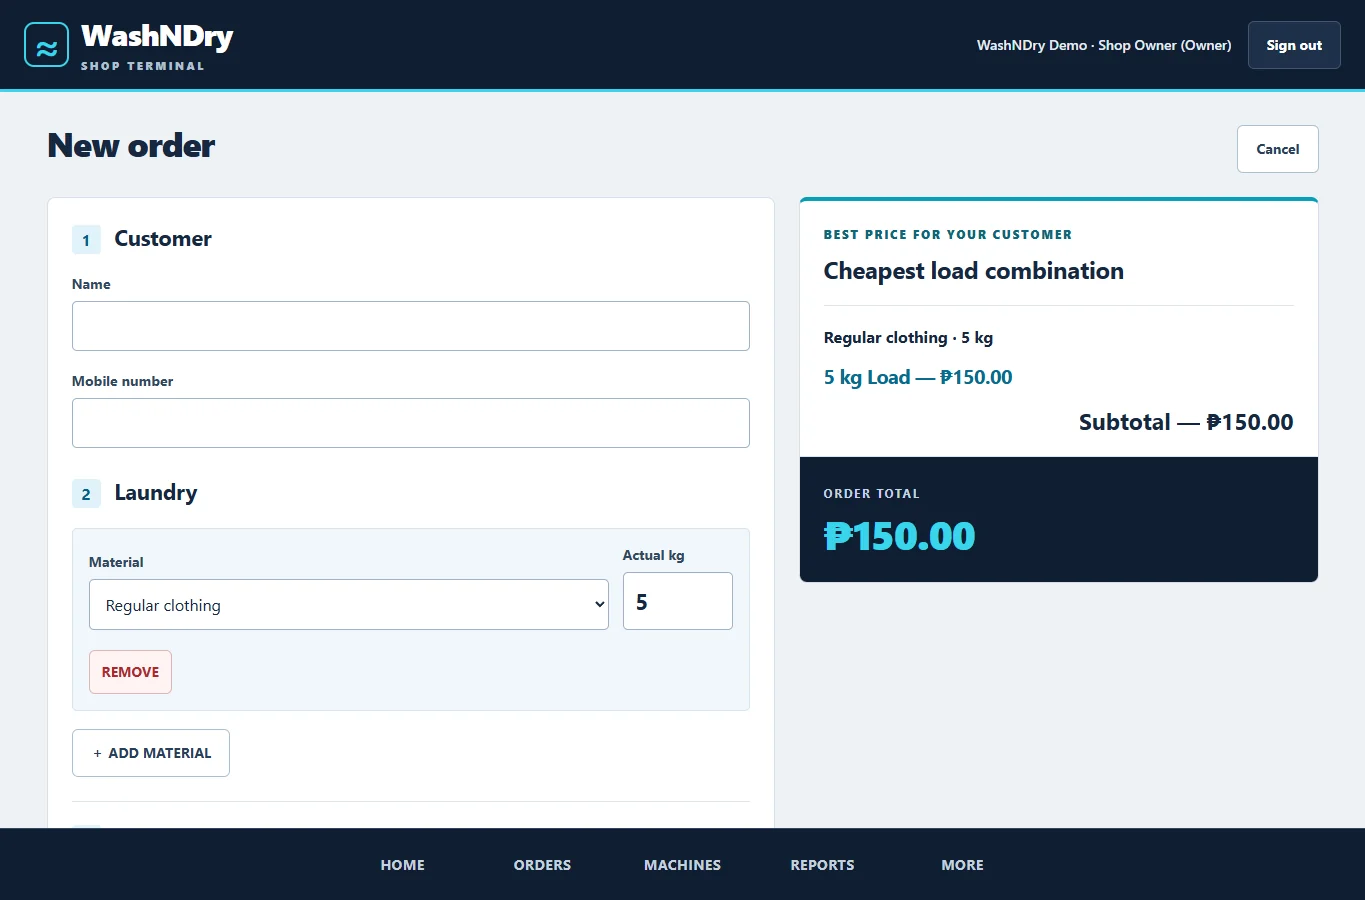Click the 'BEST PRICE FOR YOUR CUSTOMER' caption
Screen dimensions: 1365x900
(948, 235)
